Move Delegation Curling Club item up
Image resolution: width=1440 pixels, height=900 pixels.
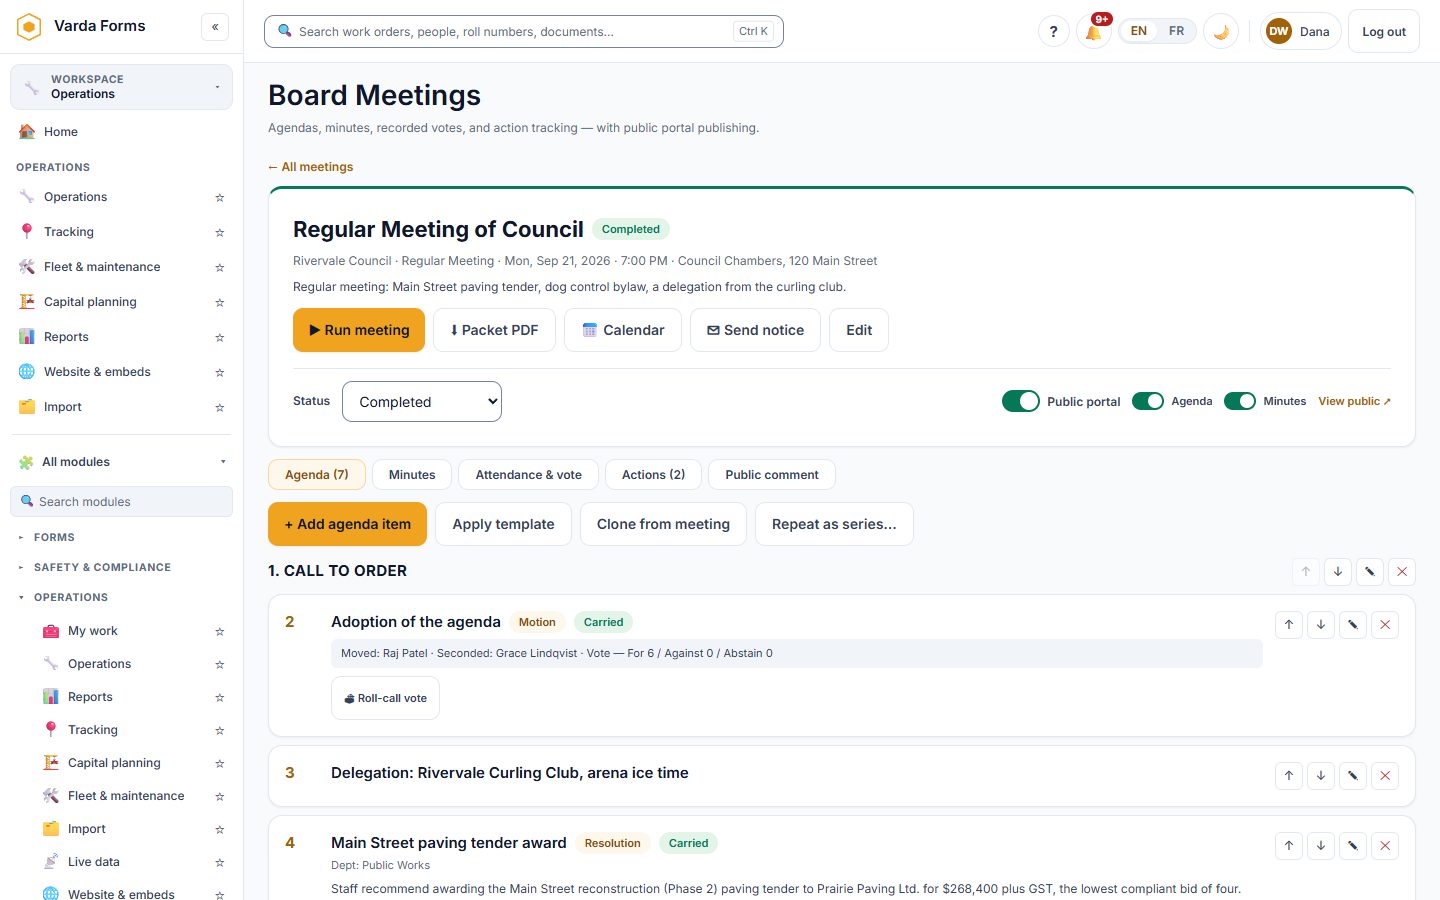point(1289,775)
